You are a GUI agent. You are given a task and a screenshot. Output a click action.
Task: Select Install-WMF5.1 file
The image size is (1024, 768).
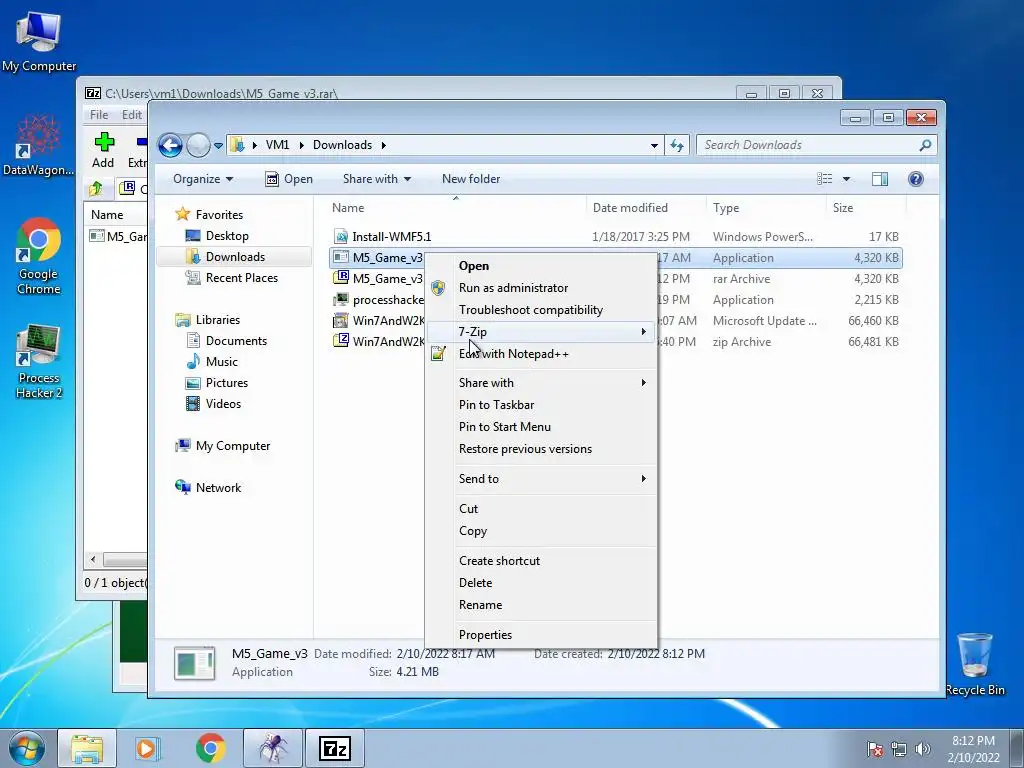click(x=392, y=236)
